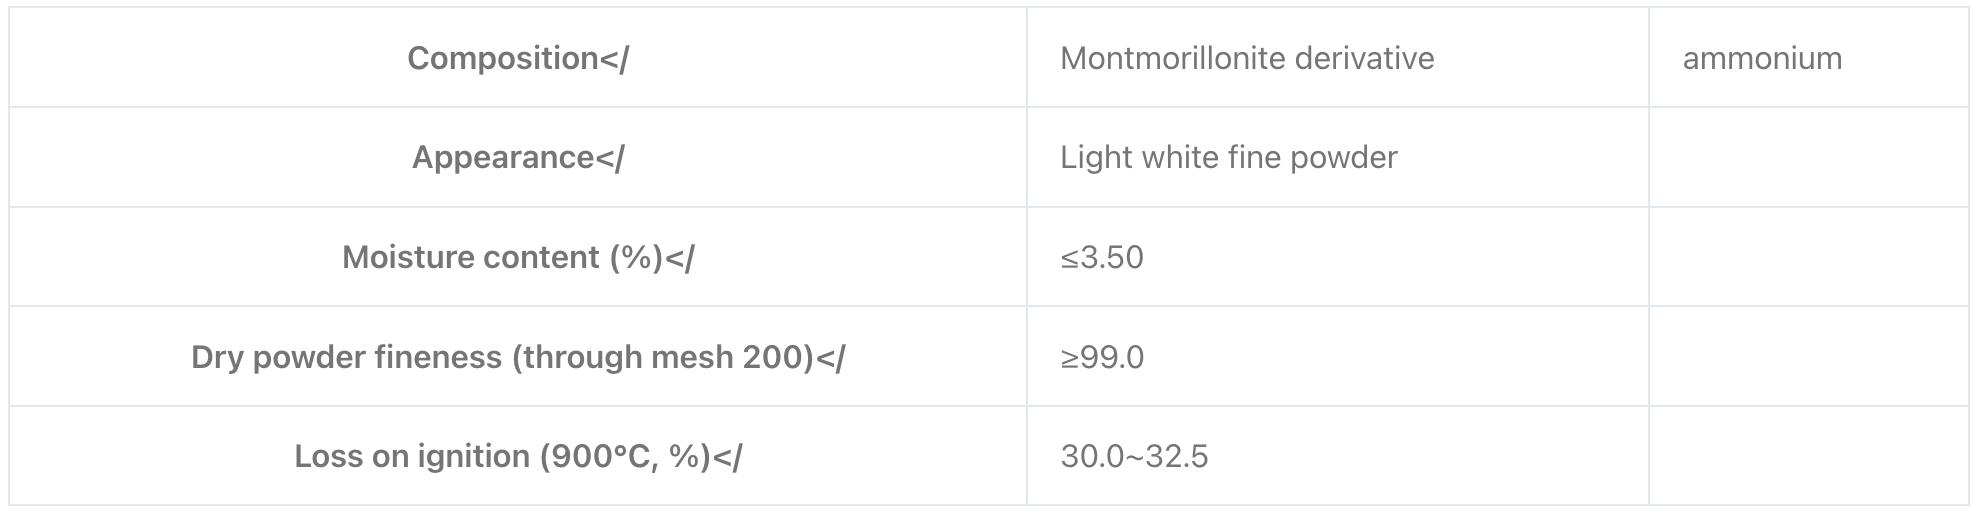Screen dimensions: 1980x516
Task: Select the empty third-column cell in Loss on ignition row
Action: (x=1808, y=456)
